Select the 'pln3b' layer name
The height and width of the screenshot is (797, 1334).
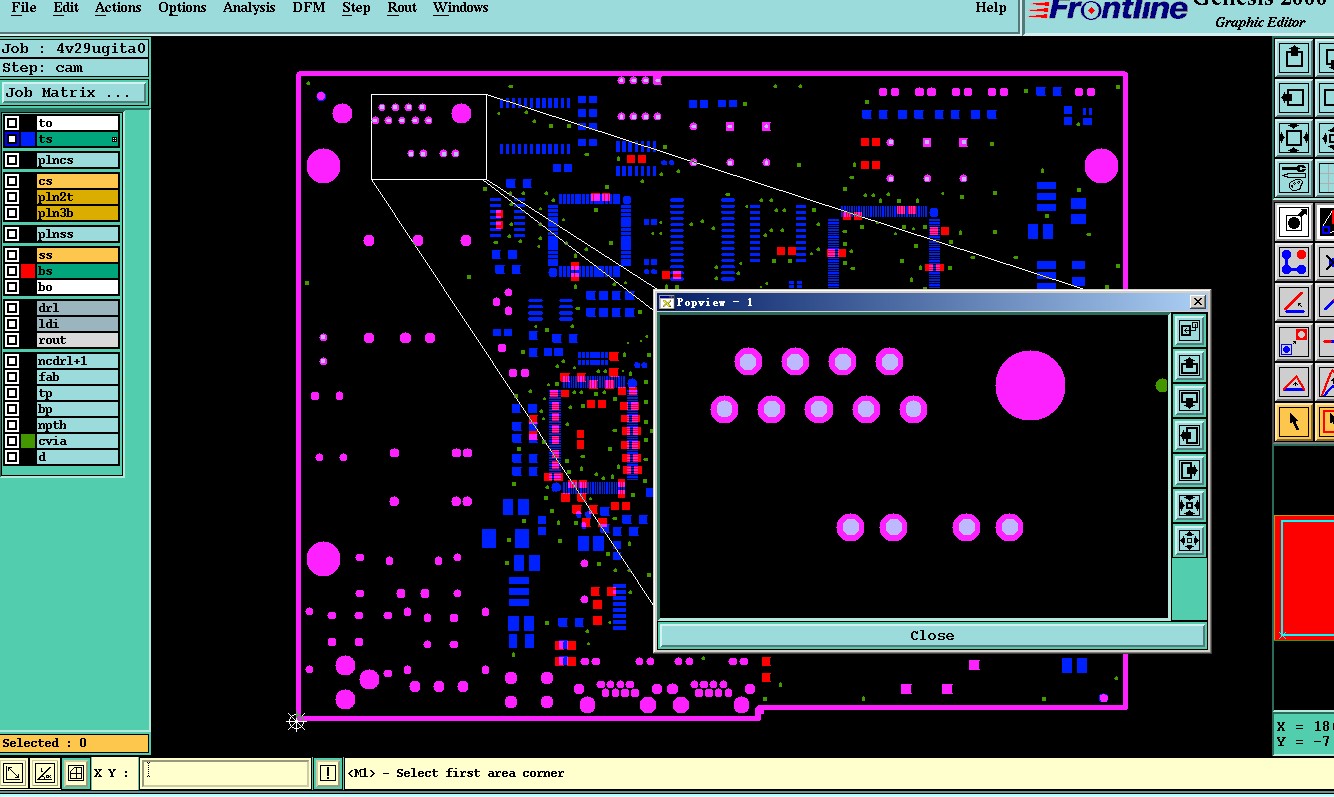tap(77, 214)
